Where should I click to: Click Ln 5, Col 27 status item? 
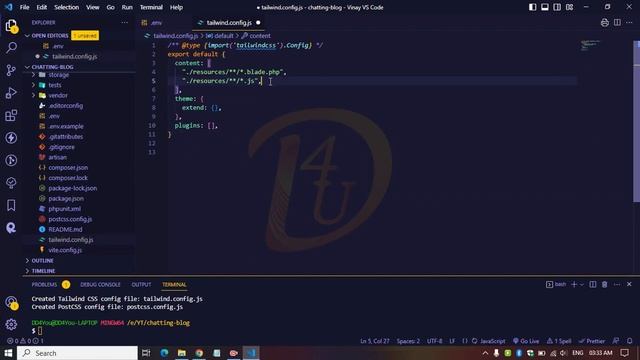click(375, 341)
